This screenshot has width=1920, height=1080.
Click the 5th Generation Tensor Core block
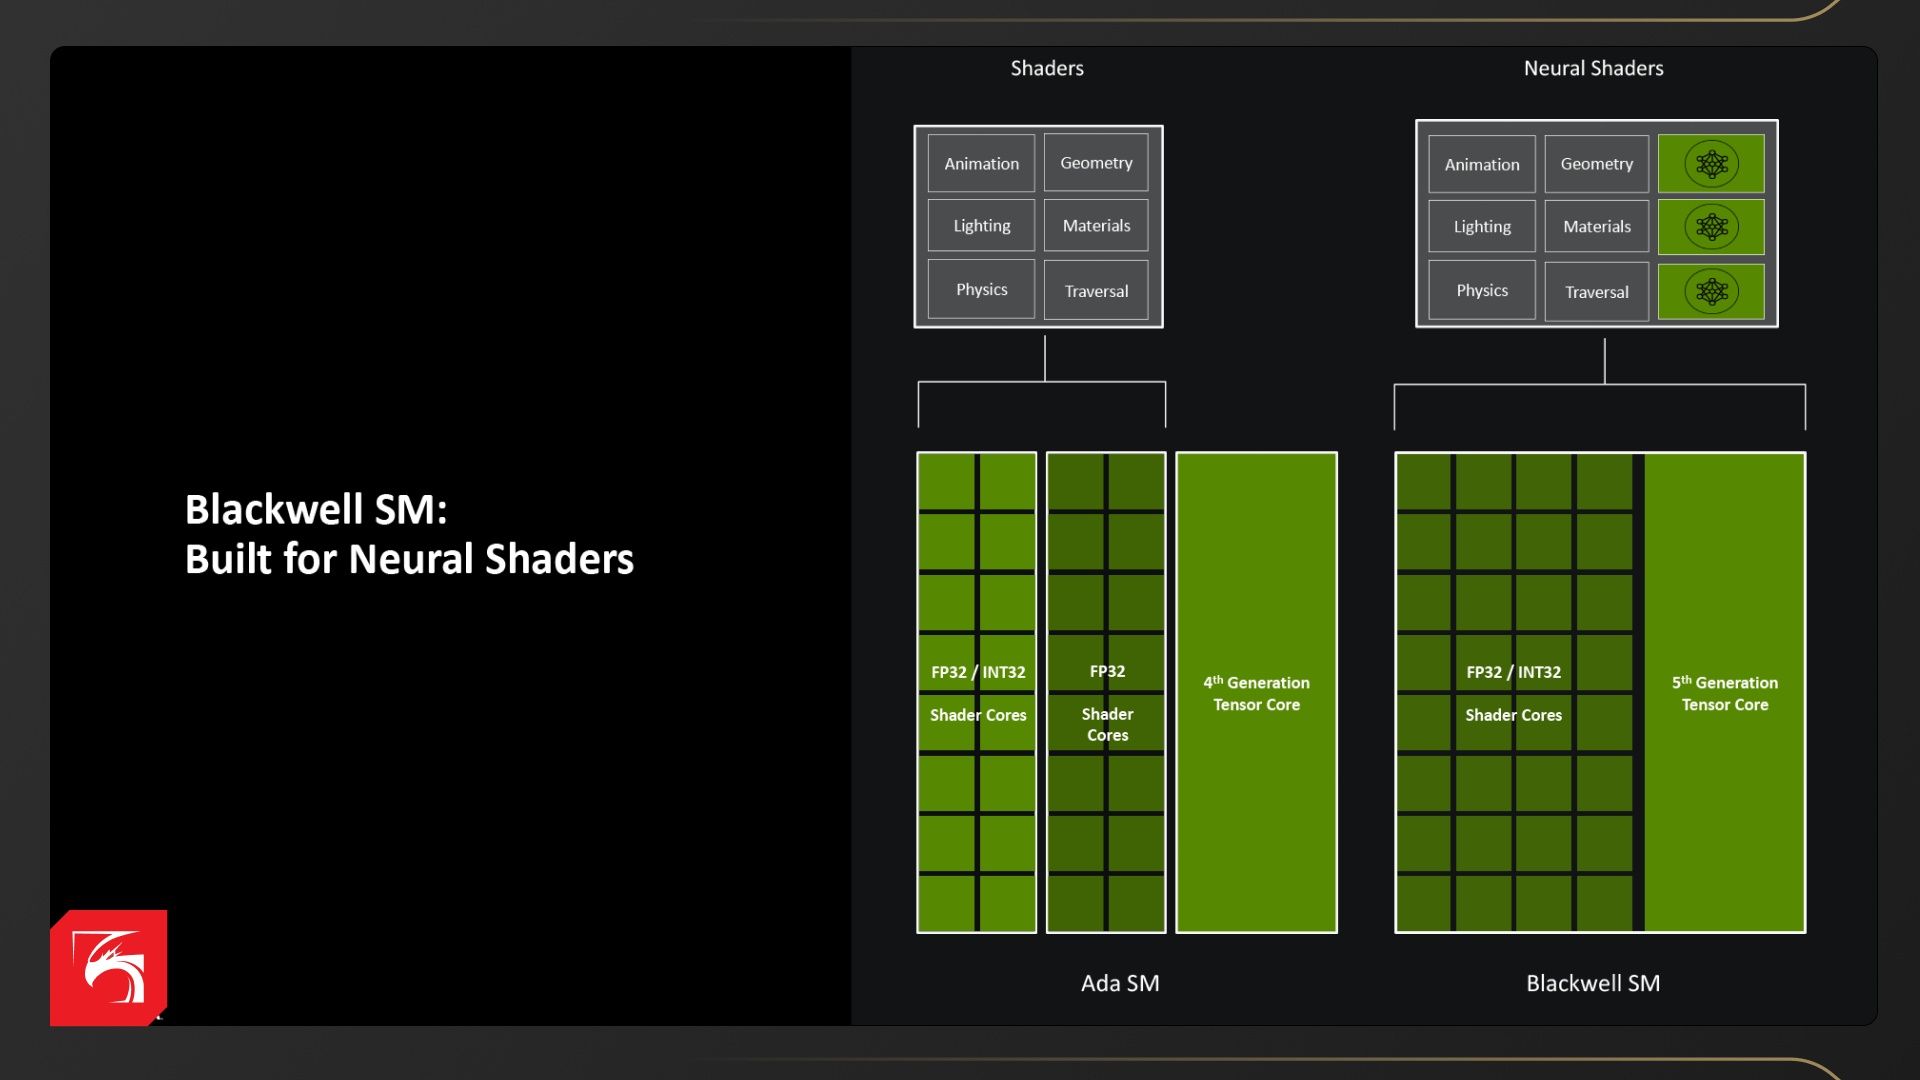click(1724, 693)
